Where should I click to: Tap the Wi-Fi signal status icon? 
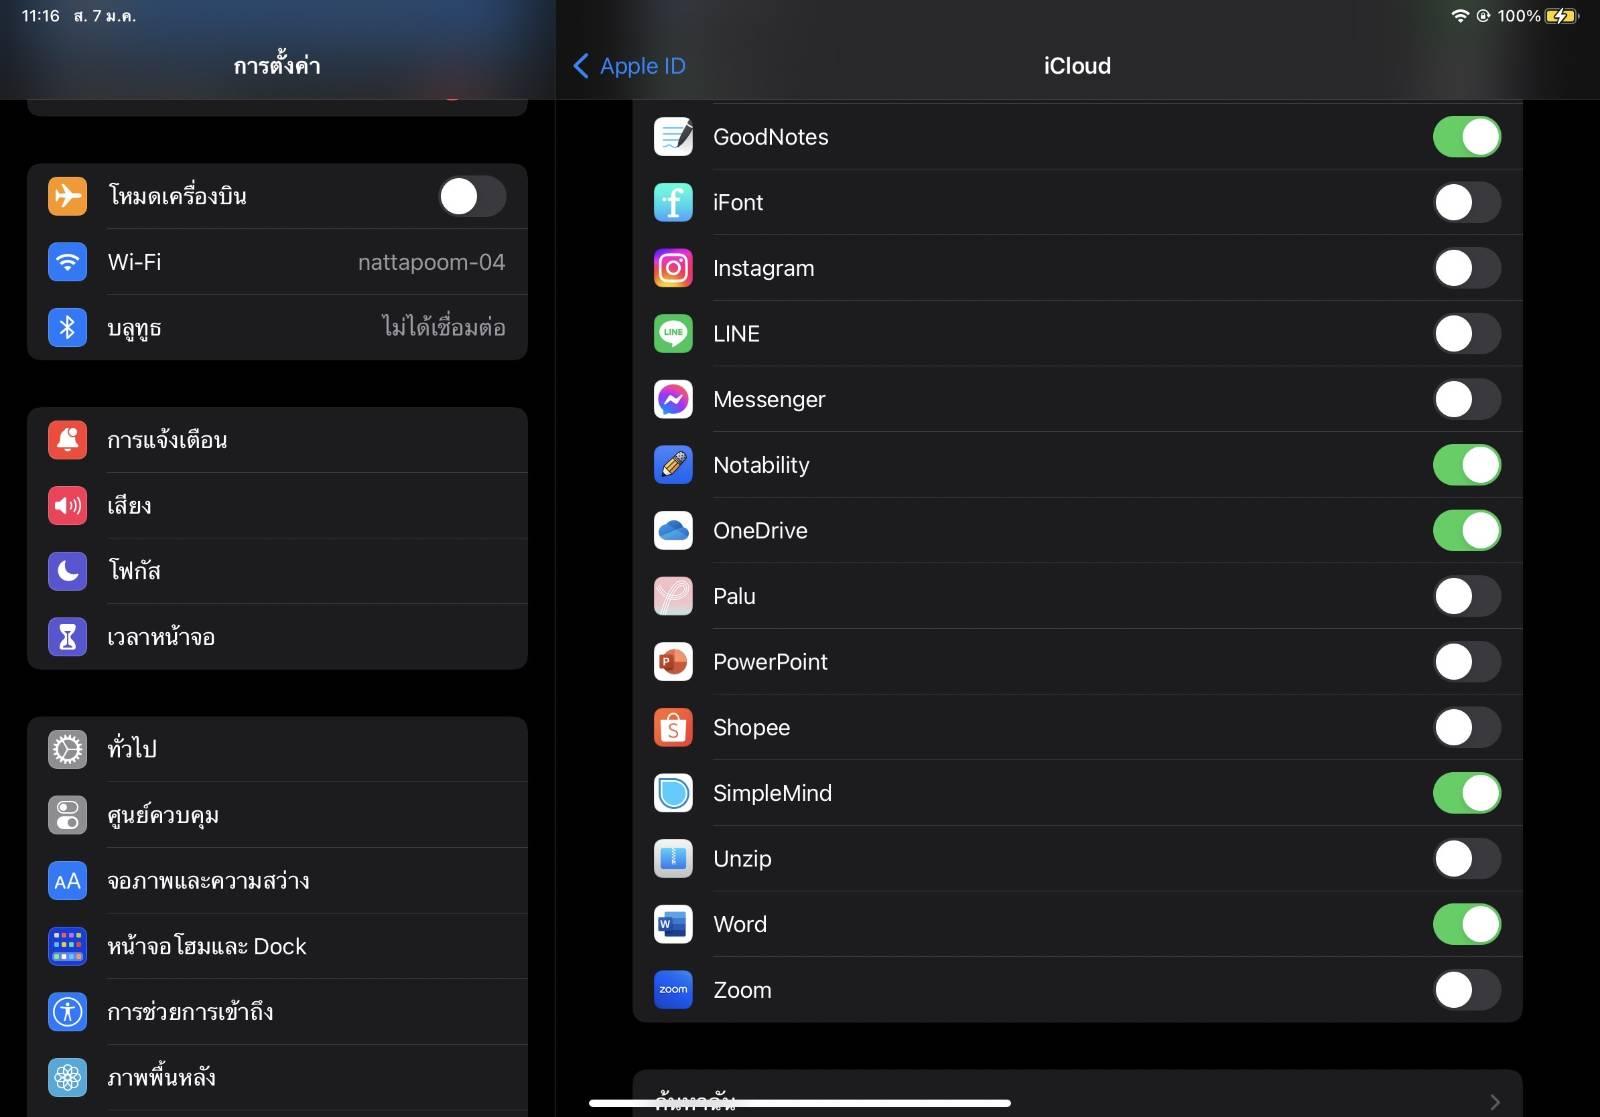pos(1460,16)
